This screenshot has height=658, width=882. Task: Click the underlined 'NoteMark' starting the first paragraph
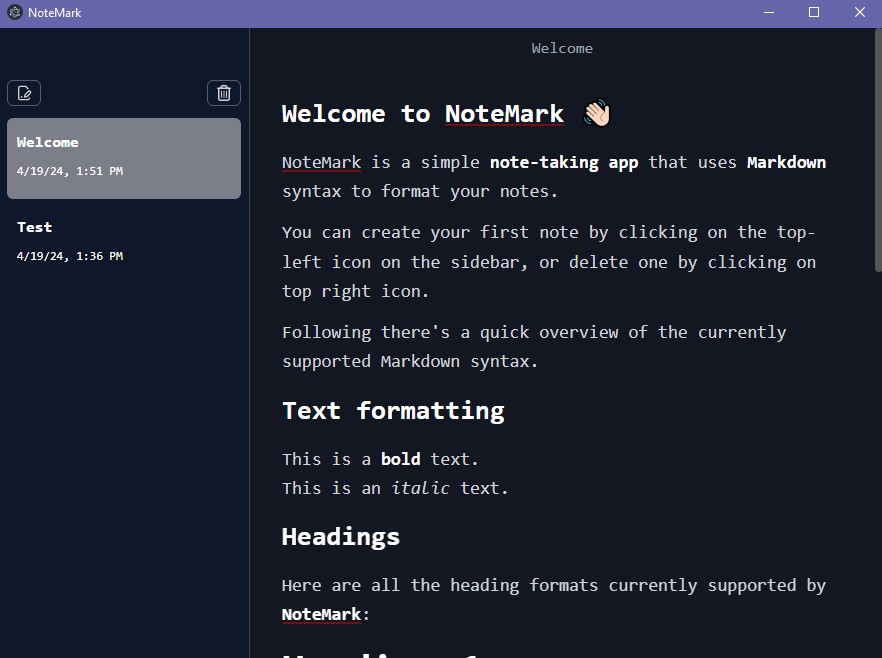[321, 162]
